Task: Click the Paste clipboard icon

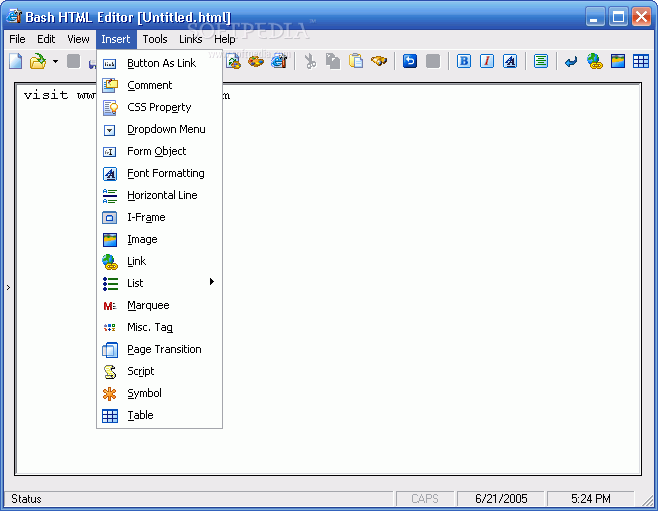Action: tap(356, 61)
